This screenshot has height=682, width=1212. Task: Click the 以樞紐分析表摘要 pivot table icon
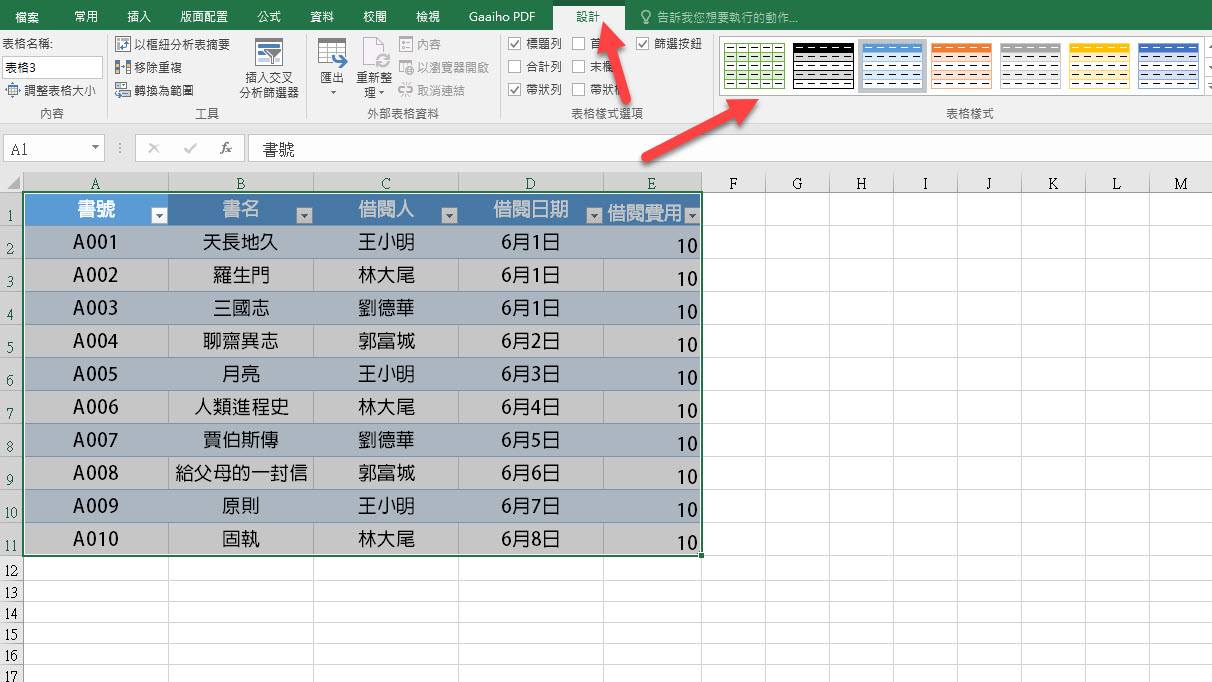123,44
